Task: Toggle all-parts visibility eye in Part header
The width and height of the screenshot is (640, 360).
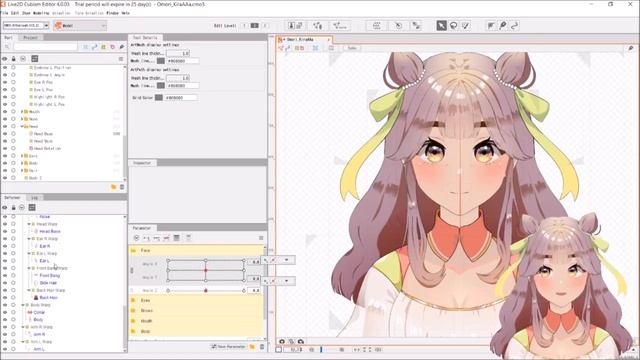Action: pos(5,59)
